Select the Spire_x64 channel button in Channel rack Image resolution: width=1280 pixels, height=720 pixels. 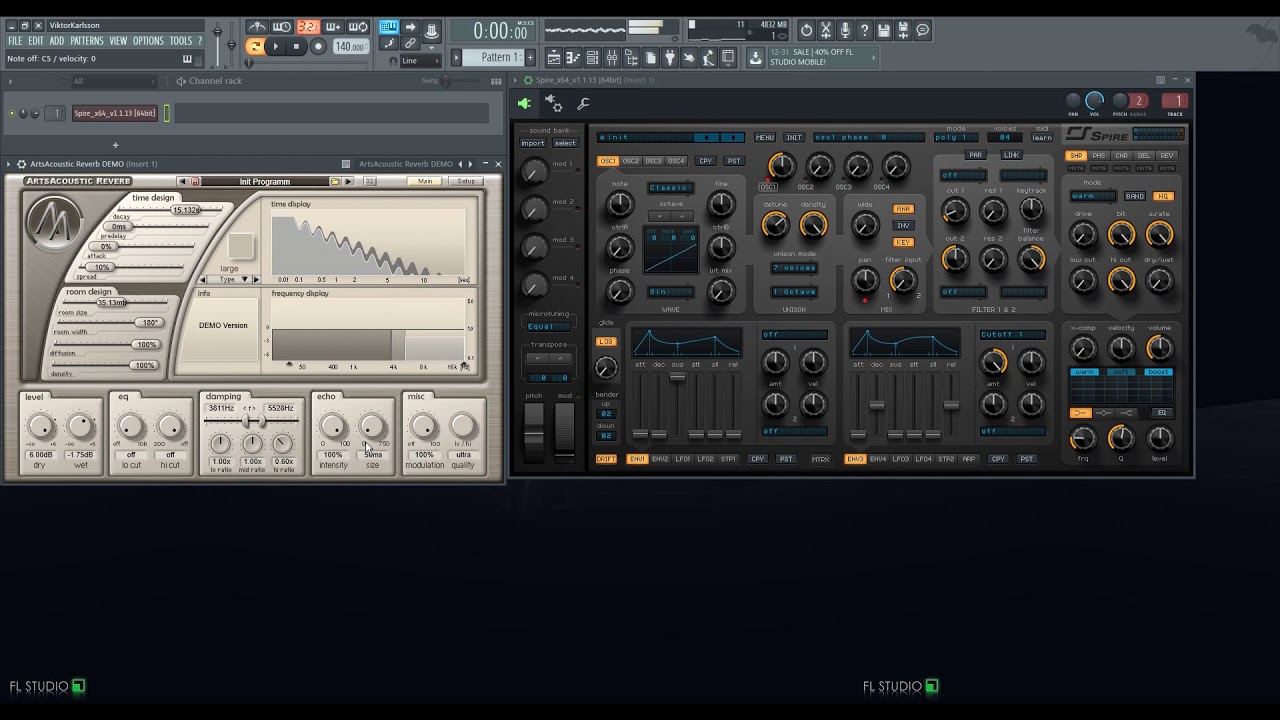[x=115, y=113]
